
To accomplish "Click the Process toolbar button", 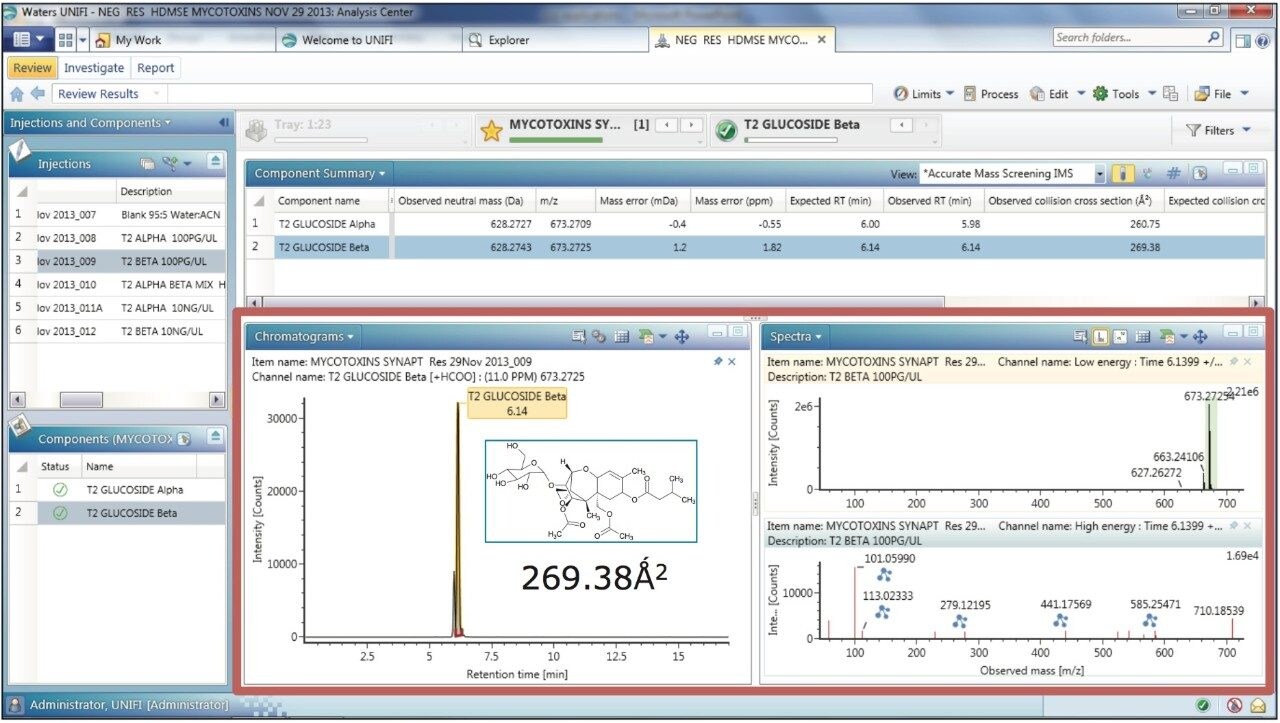I will (990, 94).
